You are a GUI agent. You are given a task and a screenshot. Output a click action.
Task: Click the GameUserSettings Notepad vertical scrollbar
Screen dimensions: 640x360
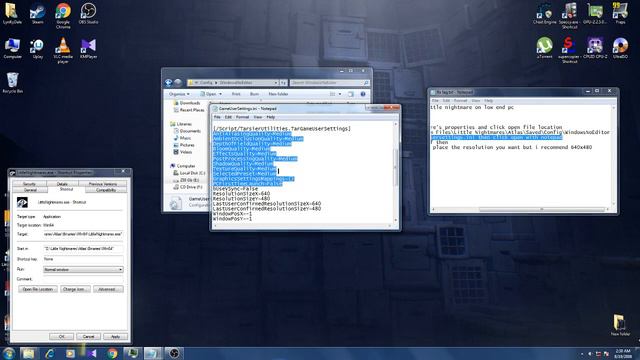[x=395, y=173]
